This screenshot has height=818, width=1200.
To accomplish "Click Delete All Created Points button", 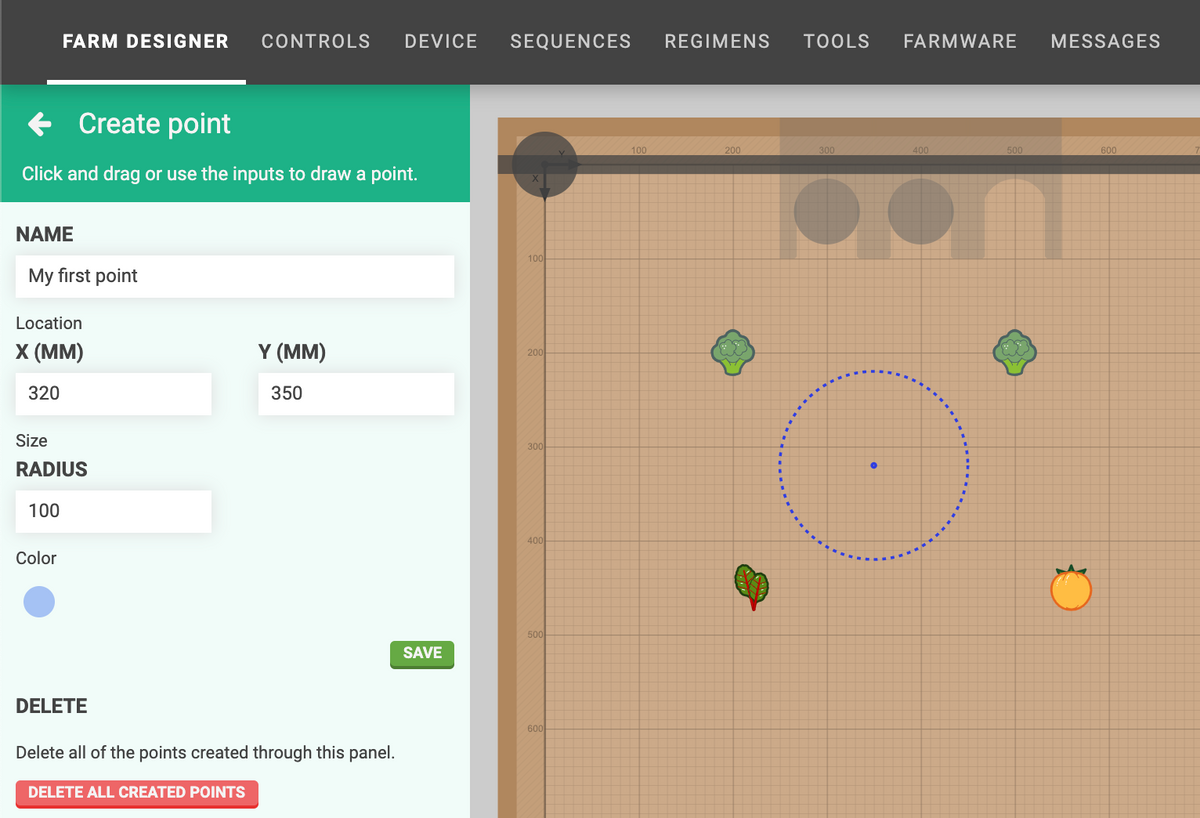I will coord(137,793).
